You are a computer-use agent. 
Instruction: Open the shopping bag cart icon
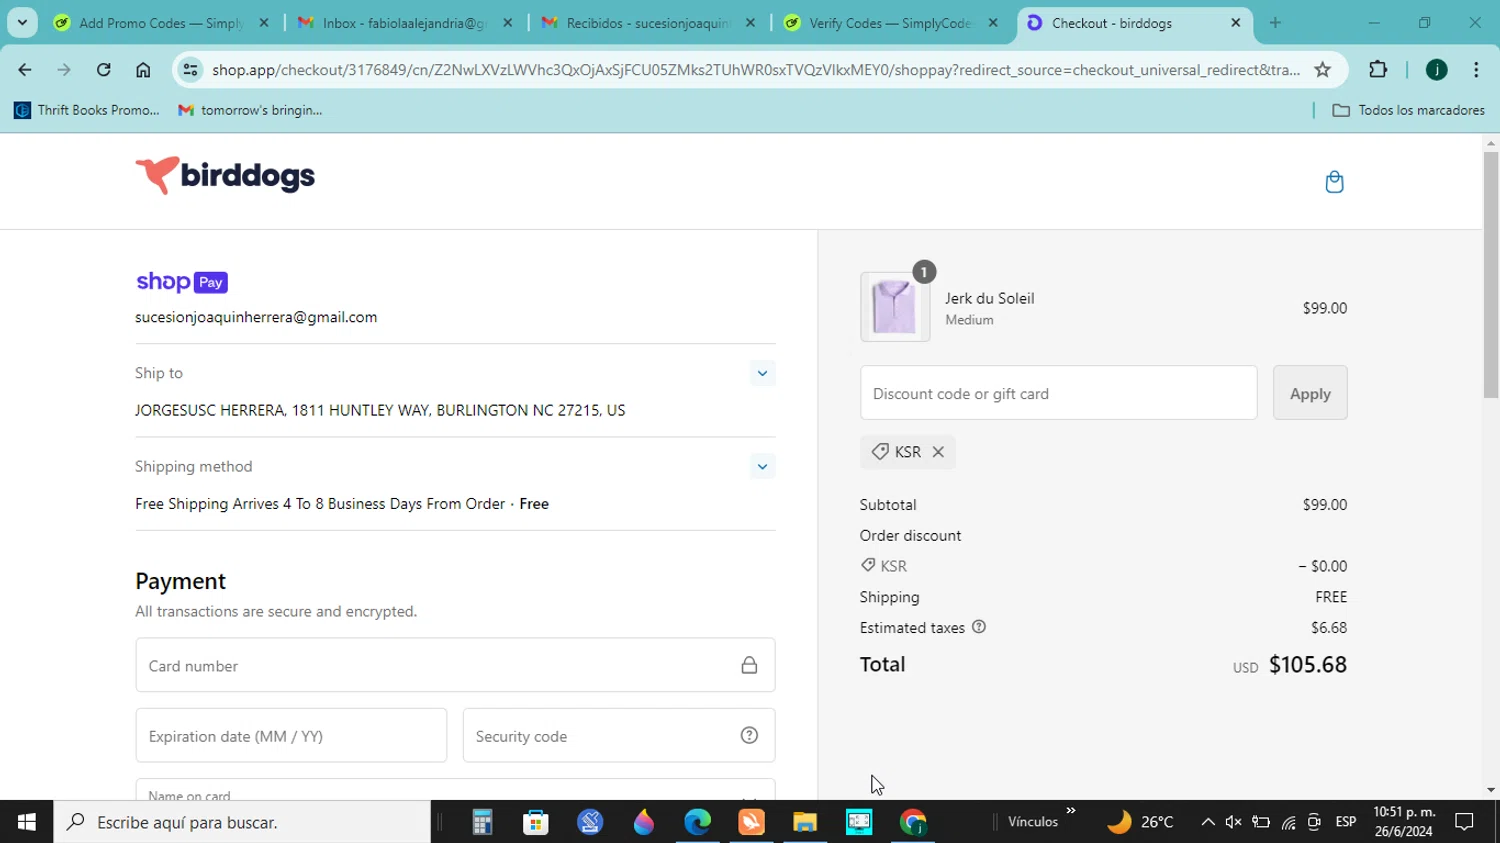[1334, 182]
